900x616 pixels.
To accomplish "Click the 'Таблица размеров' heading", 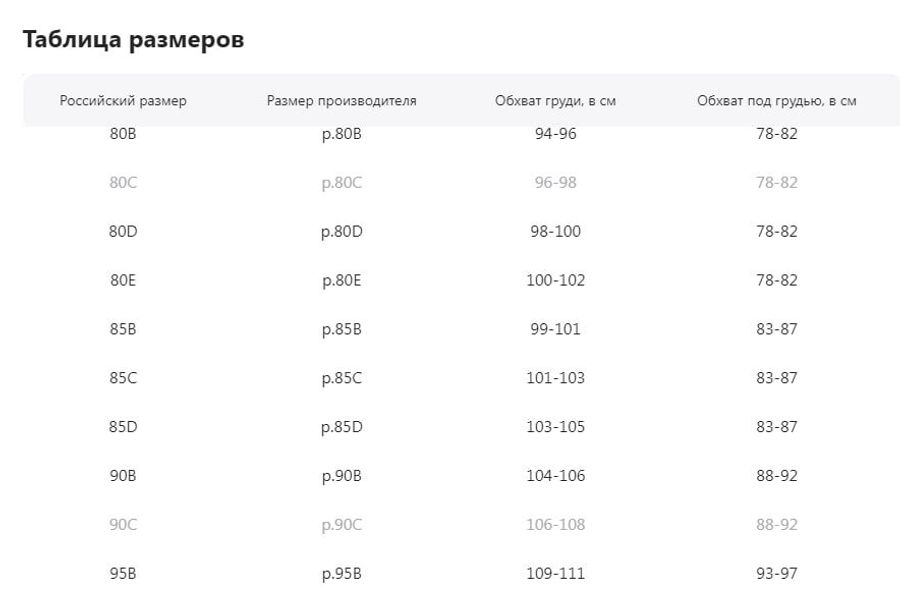I will [x=133, y=40].
